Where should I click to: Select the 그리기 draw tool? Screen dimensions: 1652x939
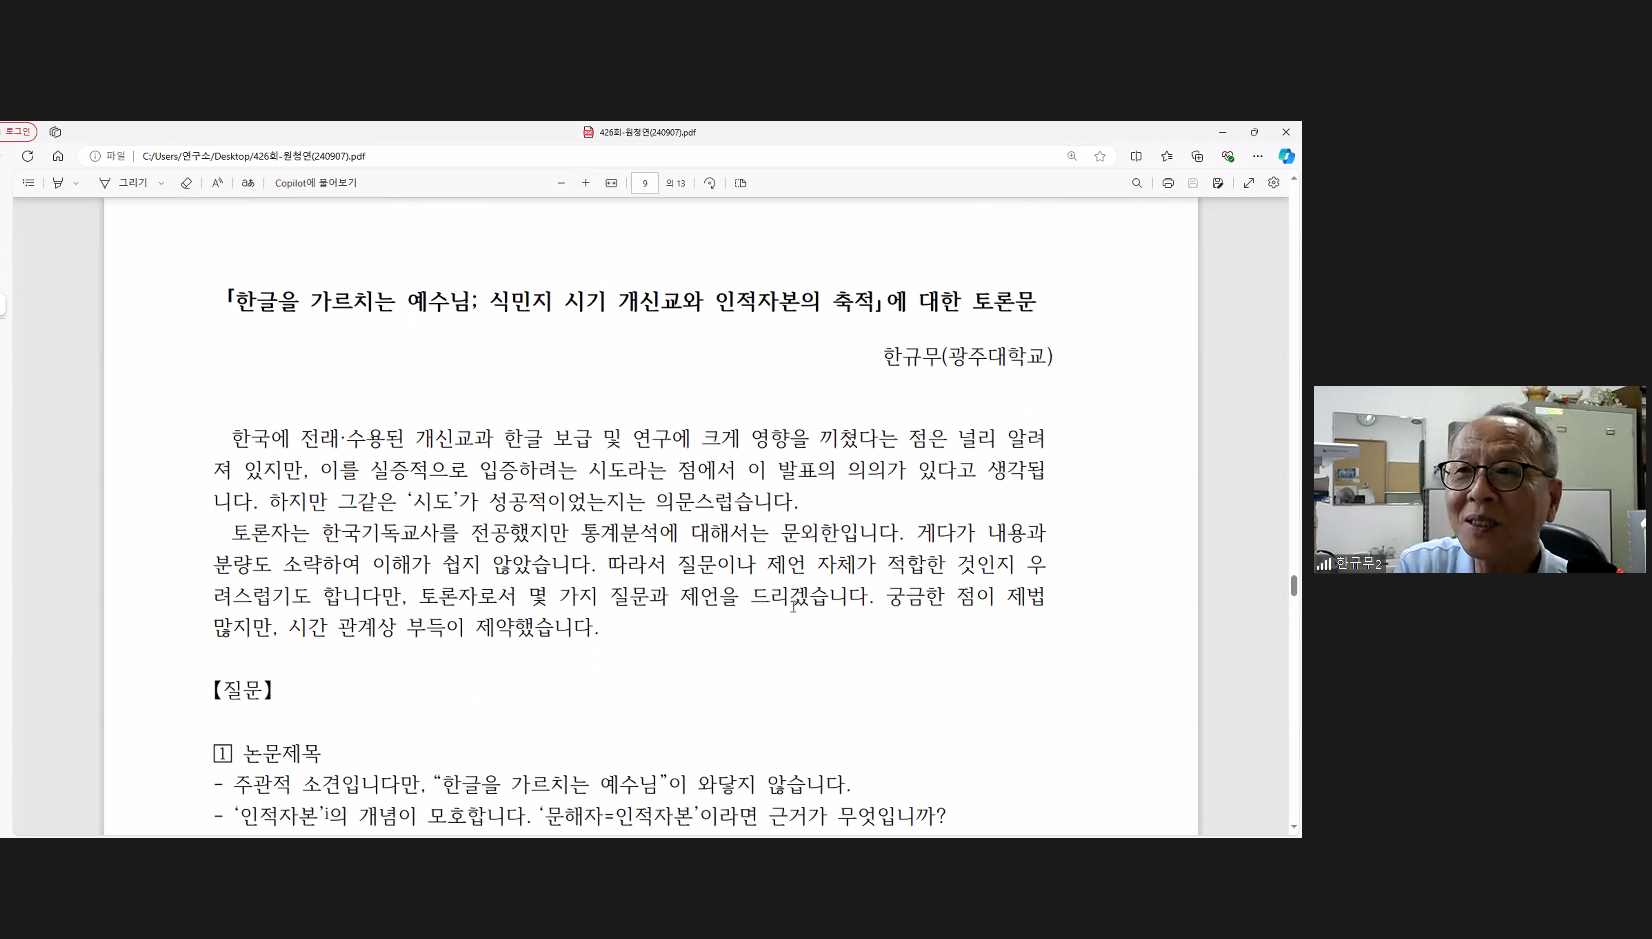click(x=123, y=183)
